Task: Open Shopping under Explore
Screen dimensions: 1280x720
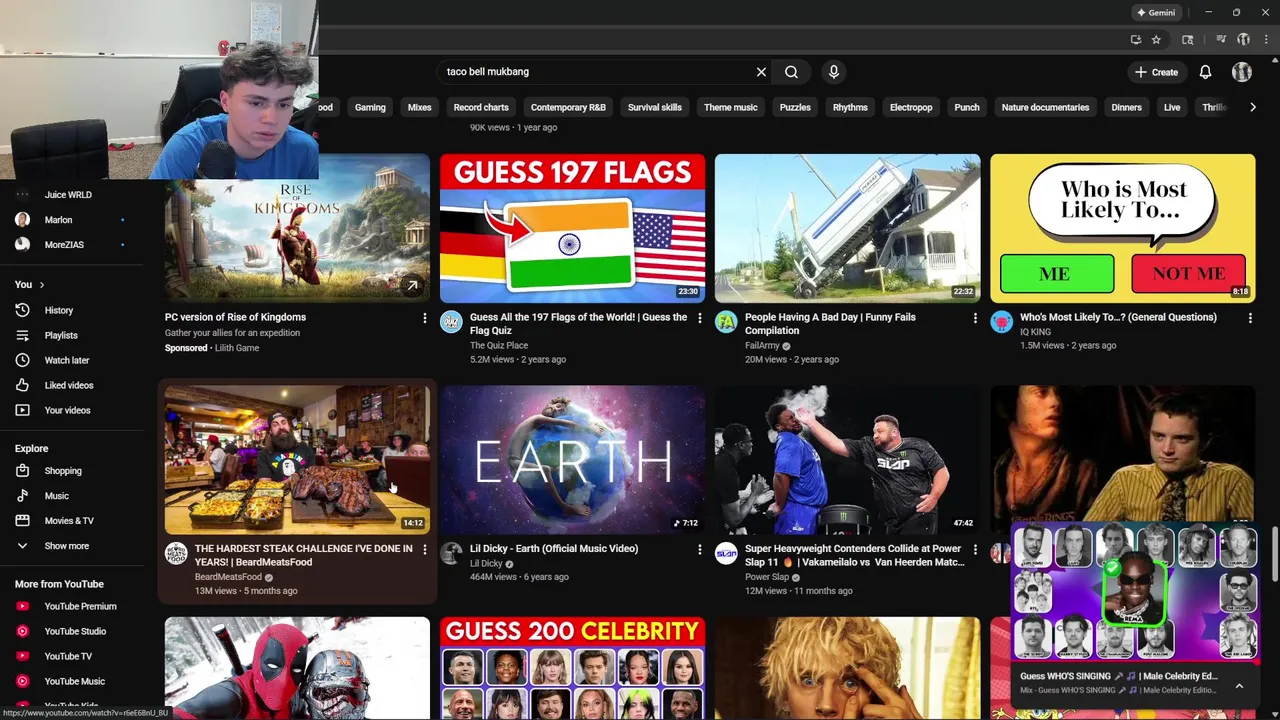Action: point(63,471)
